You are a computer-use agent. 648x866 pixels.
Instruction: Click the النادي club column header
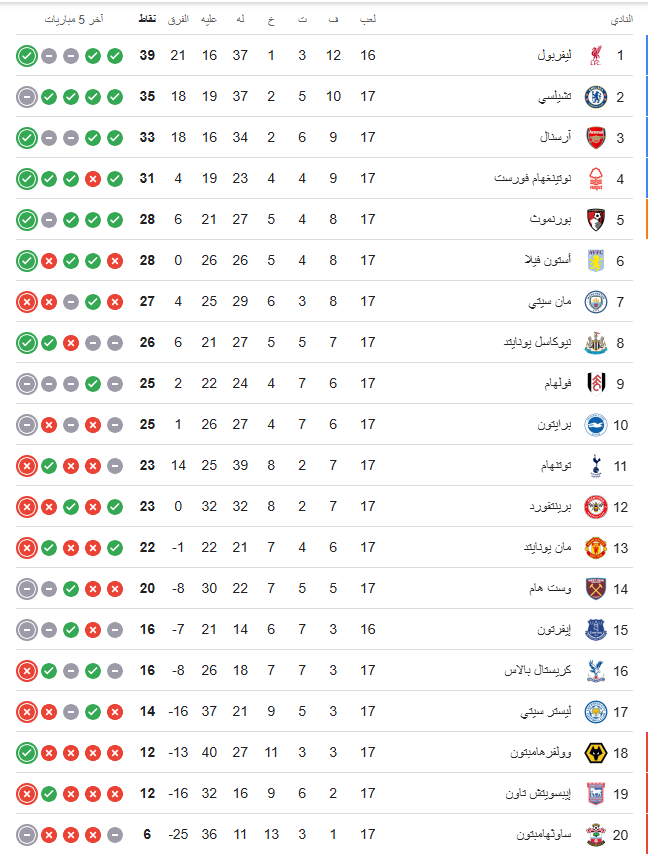pos(621,19)
